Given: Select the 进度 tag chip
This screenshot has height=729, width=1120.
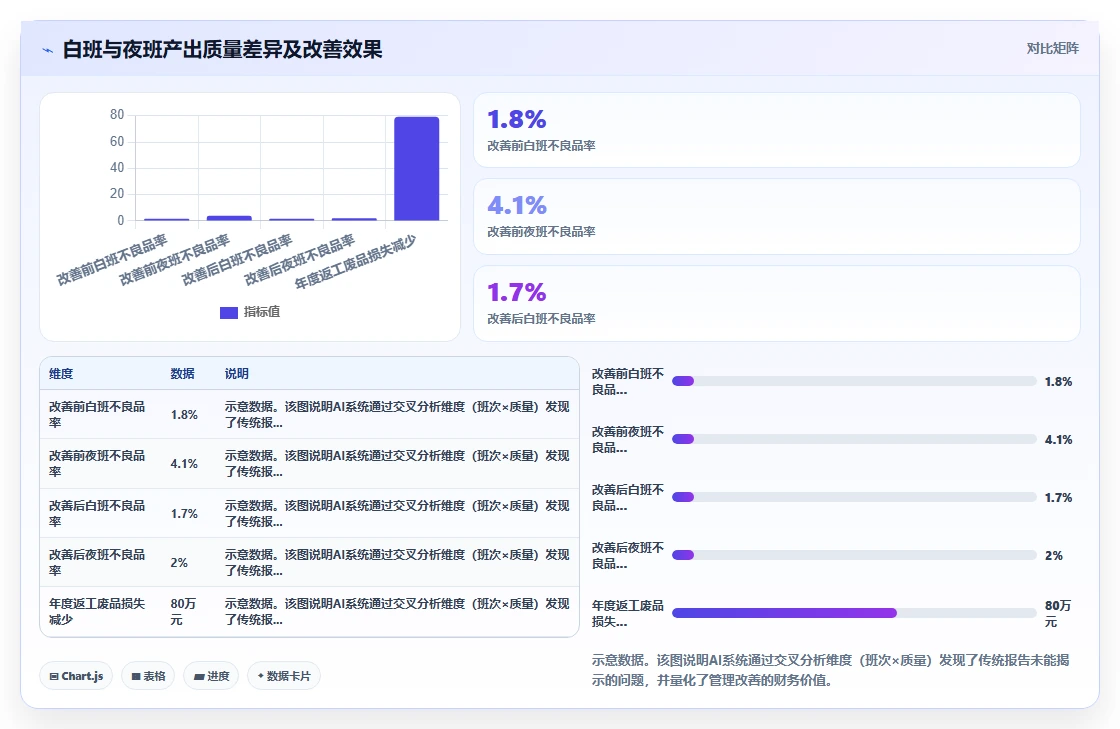Looking at the screenshot, I should tap(211, 676).
